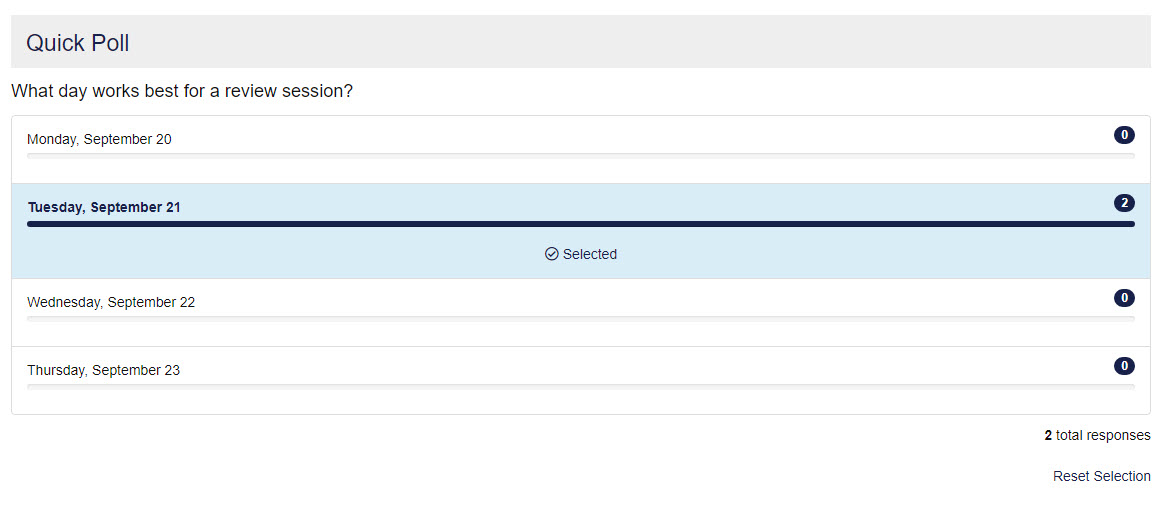Click the bold number before total responses
The width and height of the screenshot is (1167, 517).
[x=1048, y=435]
